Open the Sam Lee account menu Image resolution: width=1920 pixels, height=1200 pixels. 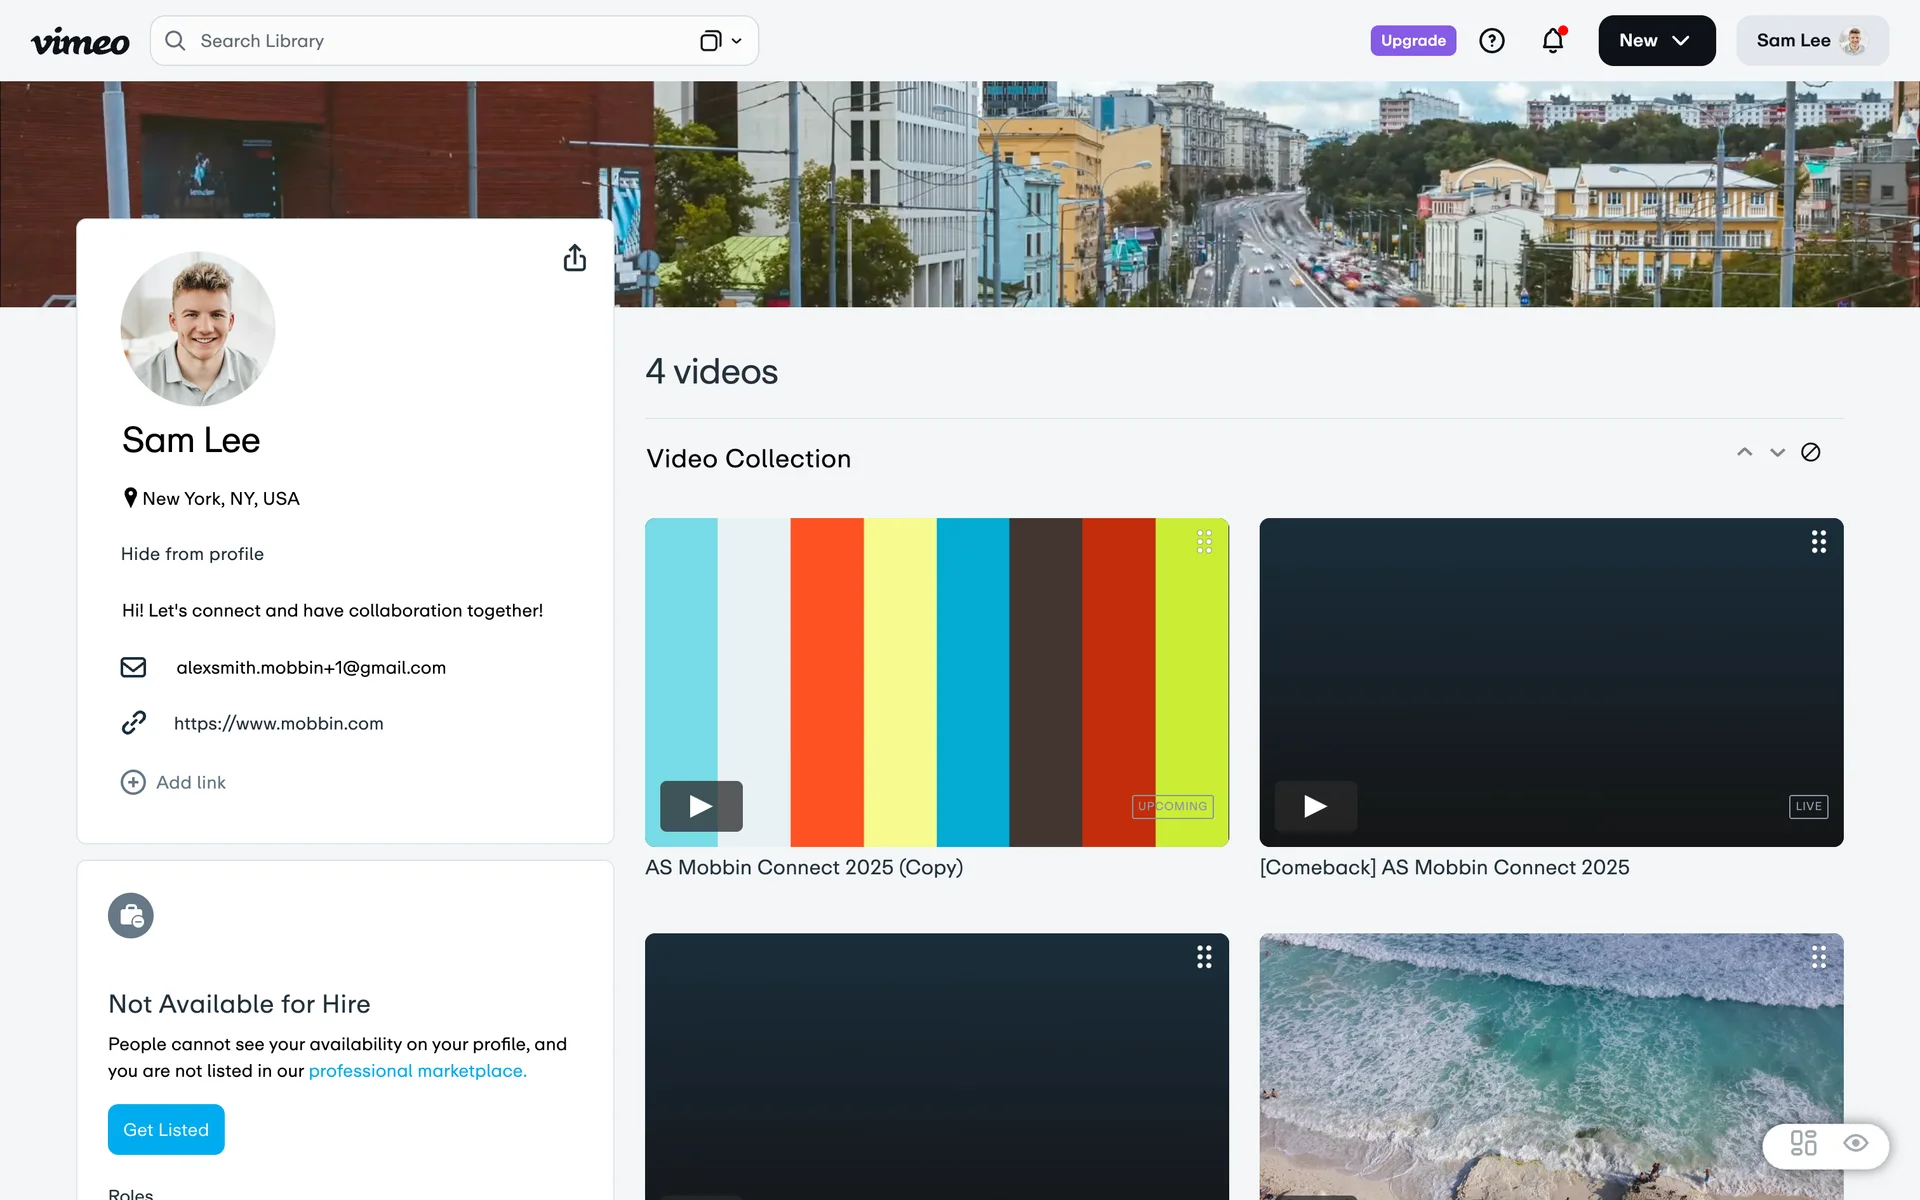pyautogui.click(x=1811, y=41)
